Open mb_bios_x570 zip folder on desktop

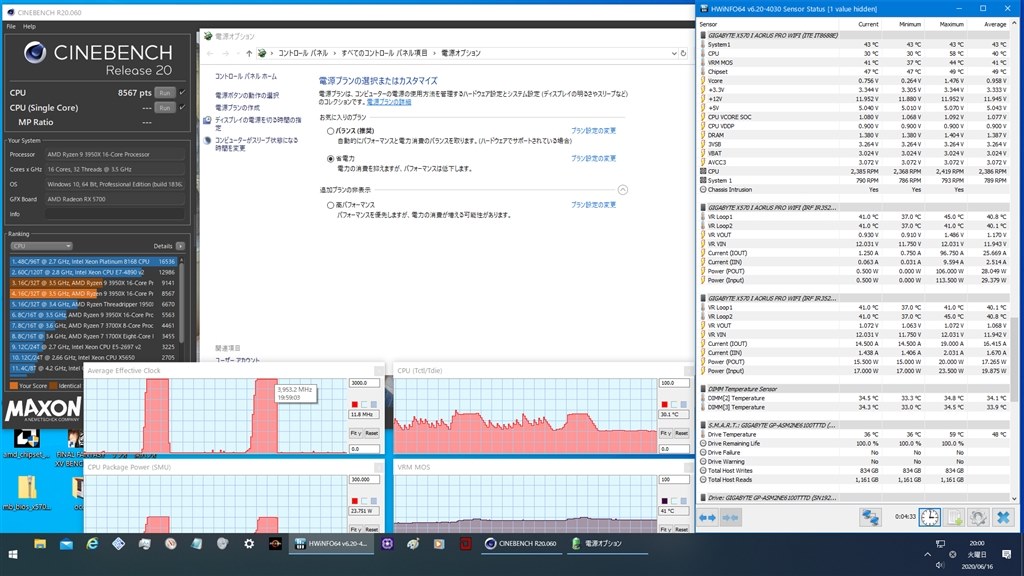tap(26, 493)
